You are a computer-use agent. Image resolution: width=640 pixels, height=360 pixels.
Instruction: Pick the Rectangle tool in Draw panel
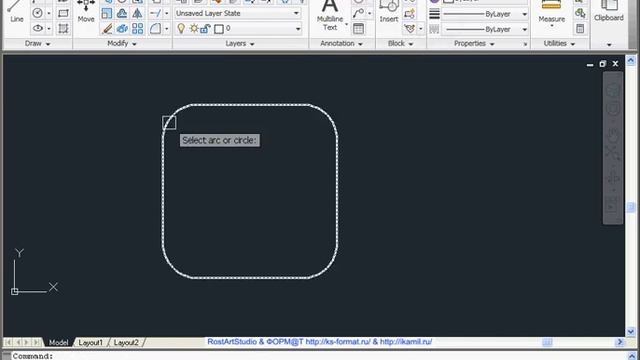tap(63, 13)
